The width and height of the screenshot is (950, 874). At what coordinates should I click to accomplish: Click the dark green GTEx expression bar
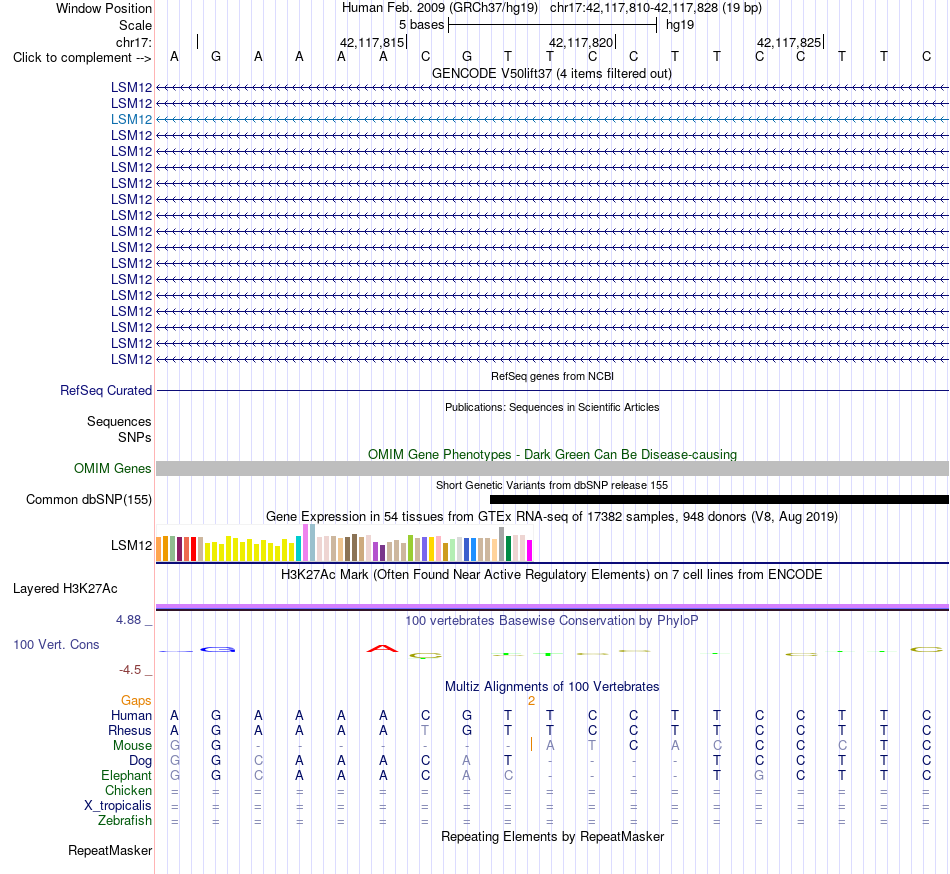point(508,548)
